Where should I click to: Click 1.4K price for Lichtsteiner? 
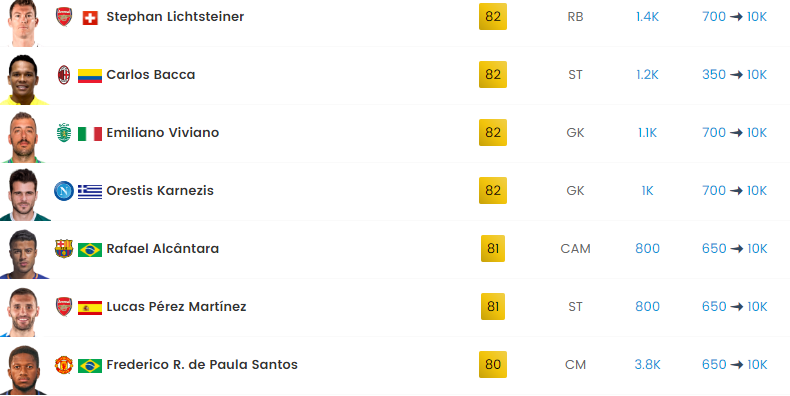pyautogui.click(x=647, y=17)
